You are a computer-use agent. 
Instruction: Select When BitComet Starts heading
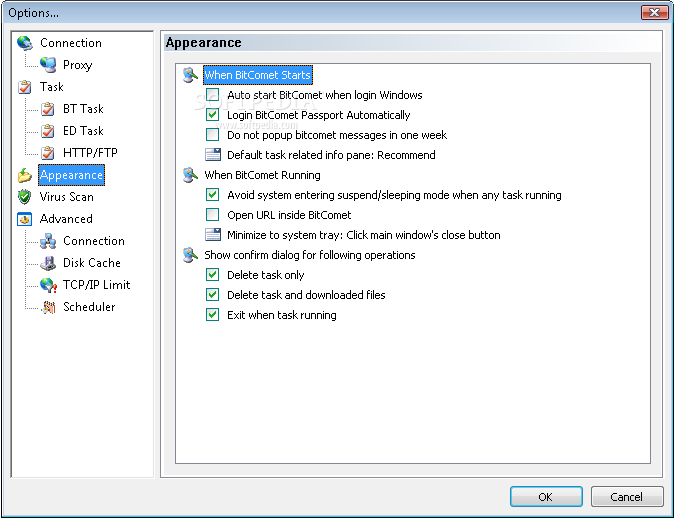(257, 75)
